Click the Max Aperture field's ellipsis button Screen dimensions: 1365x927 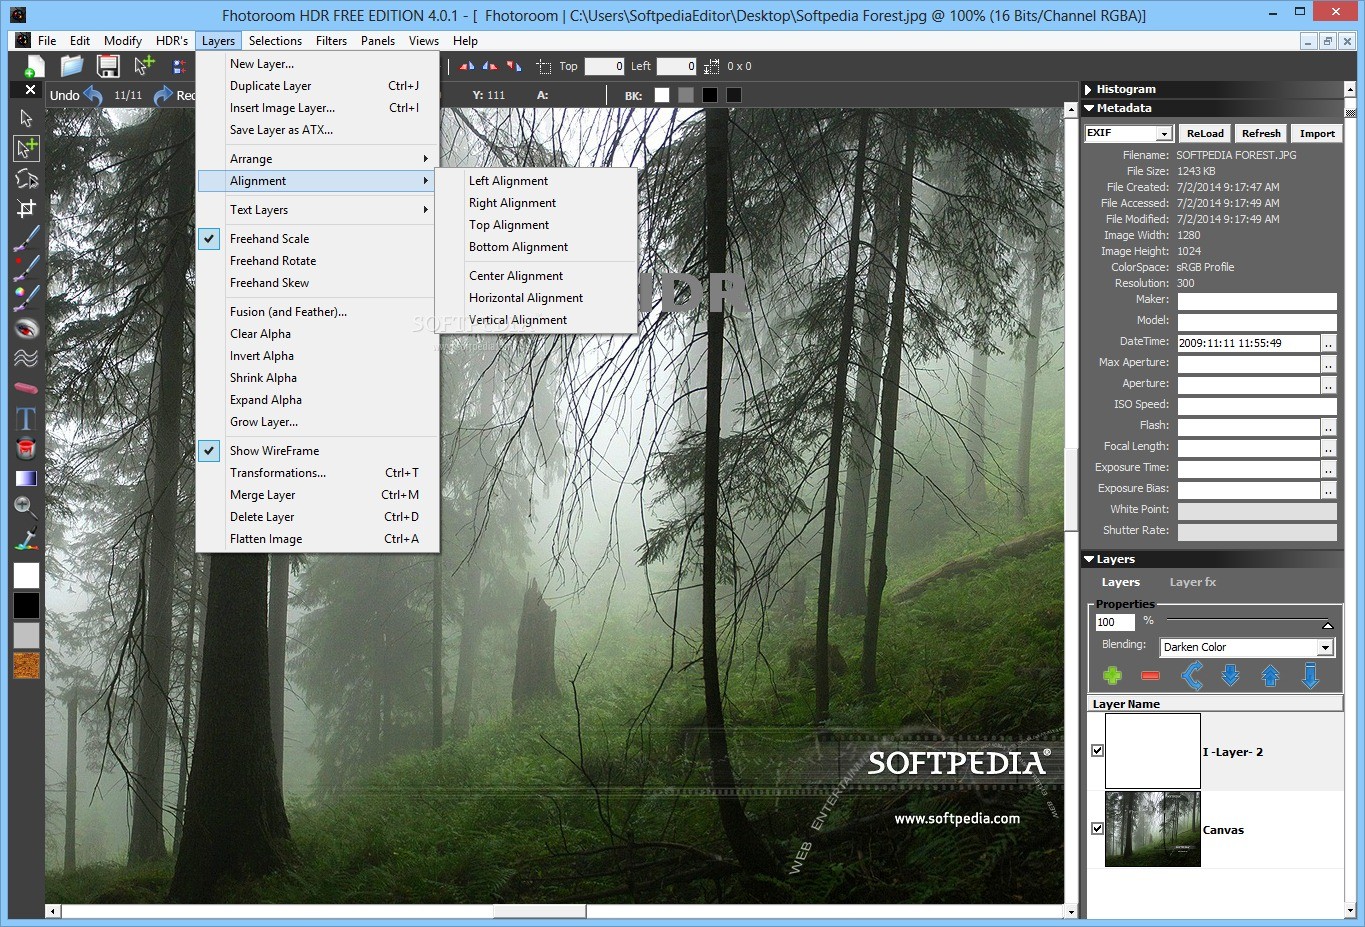click(1328, 364)
